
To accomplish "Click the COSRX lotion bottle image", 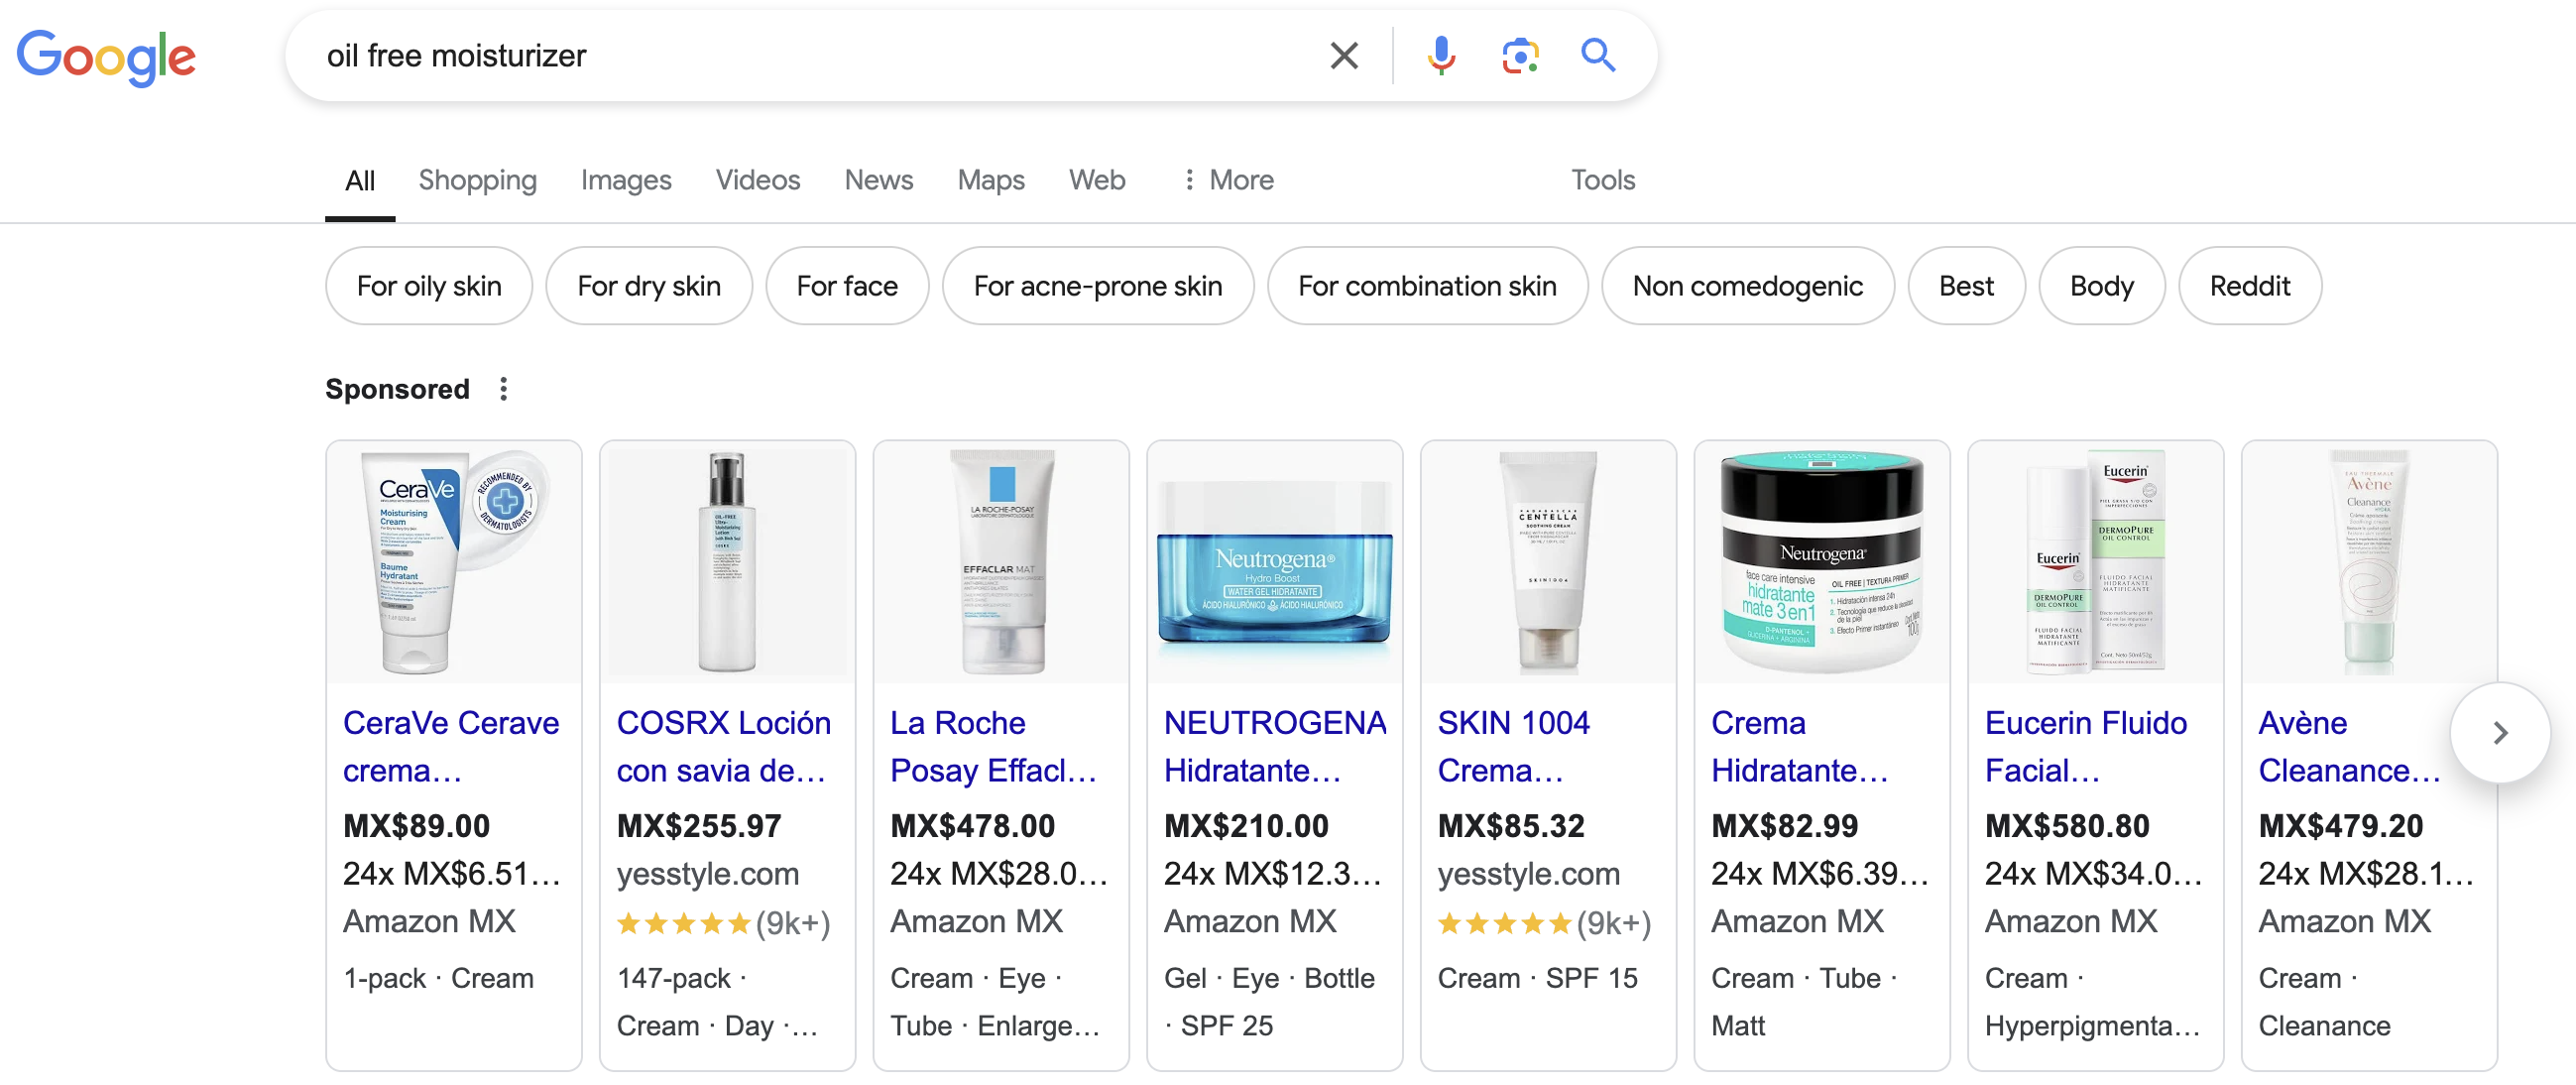I will pos(727,562).
